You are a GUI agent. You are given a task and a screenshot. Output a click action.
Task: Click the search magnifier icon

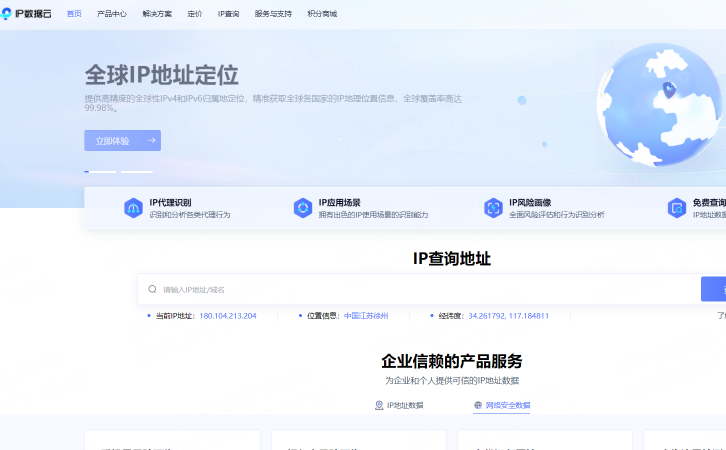(x=152, y=289)
